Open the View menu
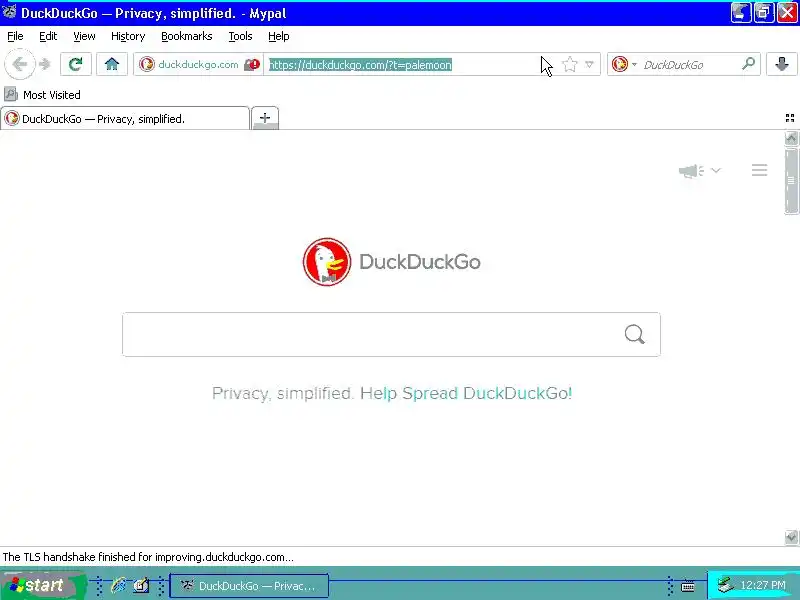This screenshot has width=800, height=600. (84, 36)
